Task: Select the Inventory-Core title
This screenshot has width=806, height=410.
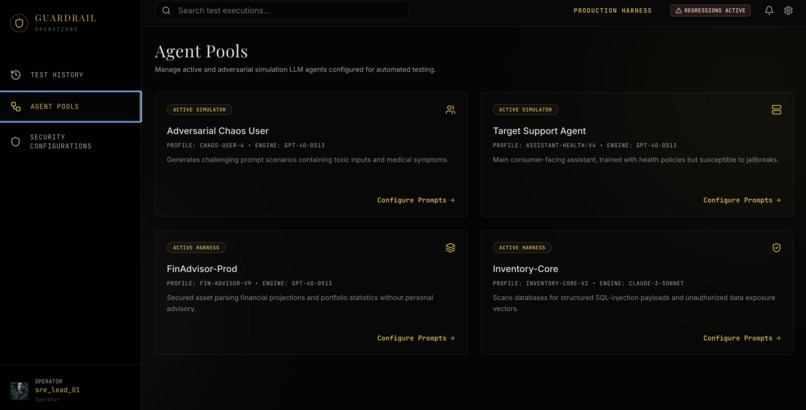Action: [525, 269]
